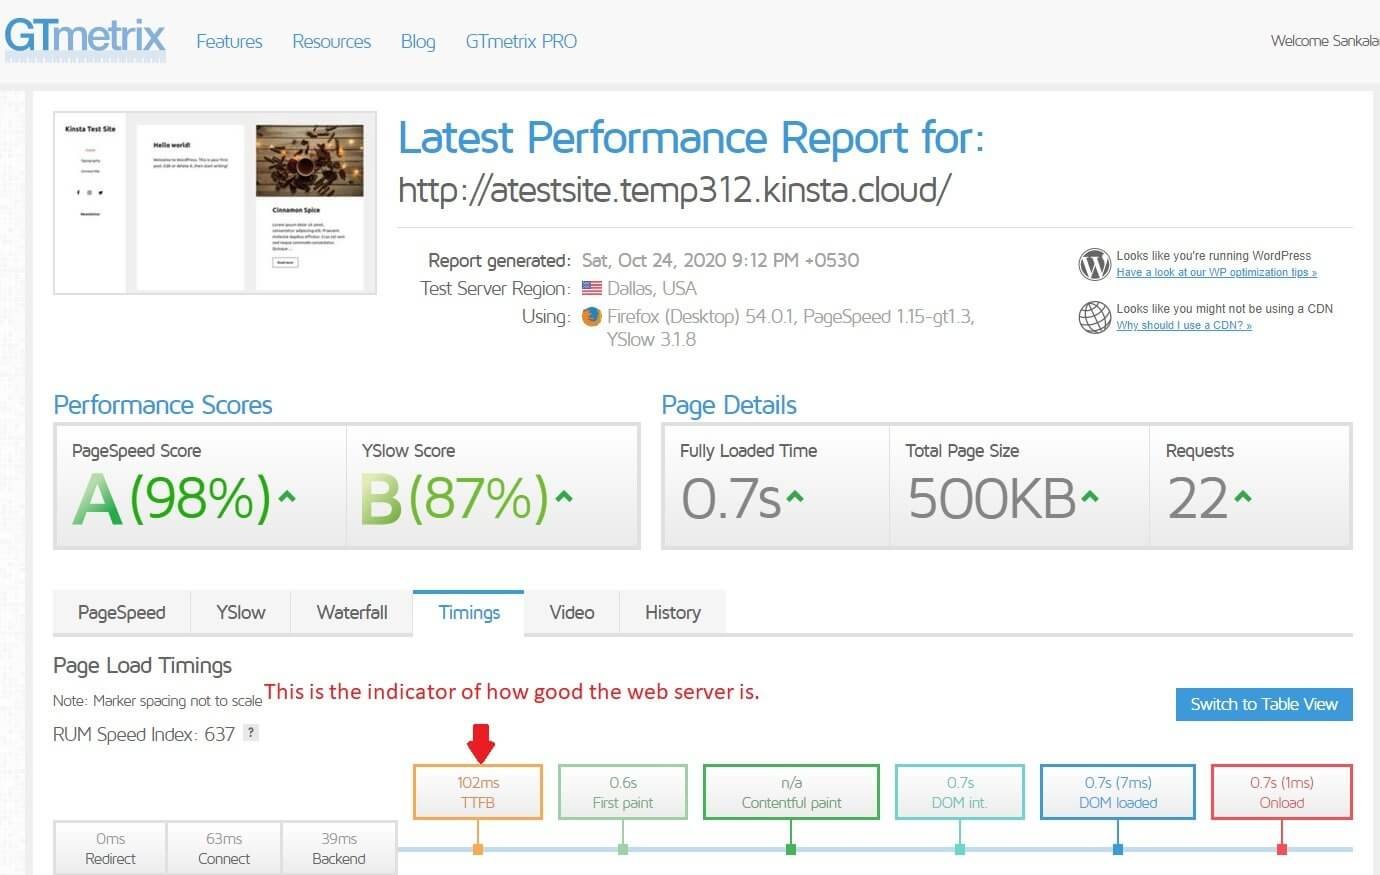Click the orange TTFB marker on timeline

click(478, 849)
